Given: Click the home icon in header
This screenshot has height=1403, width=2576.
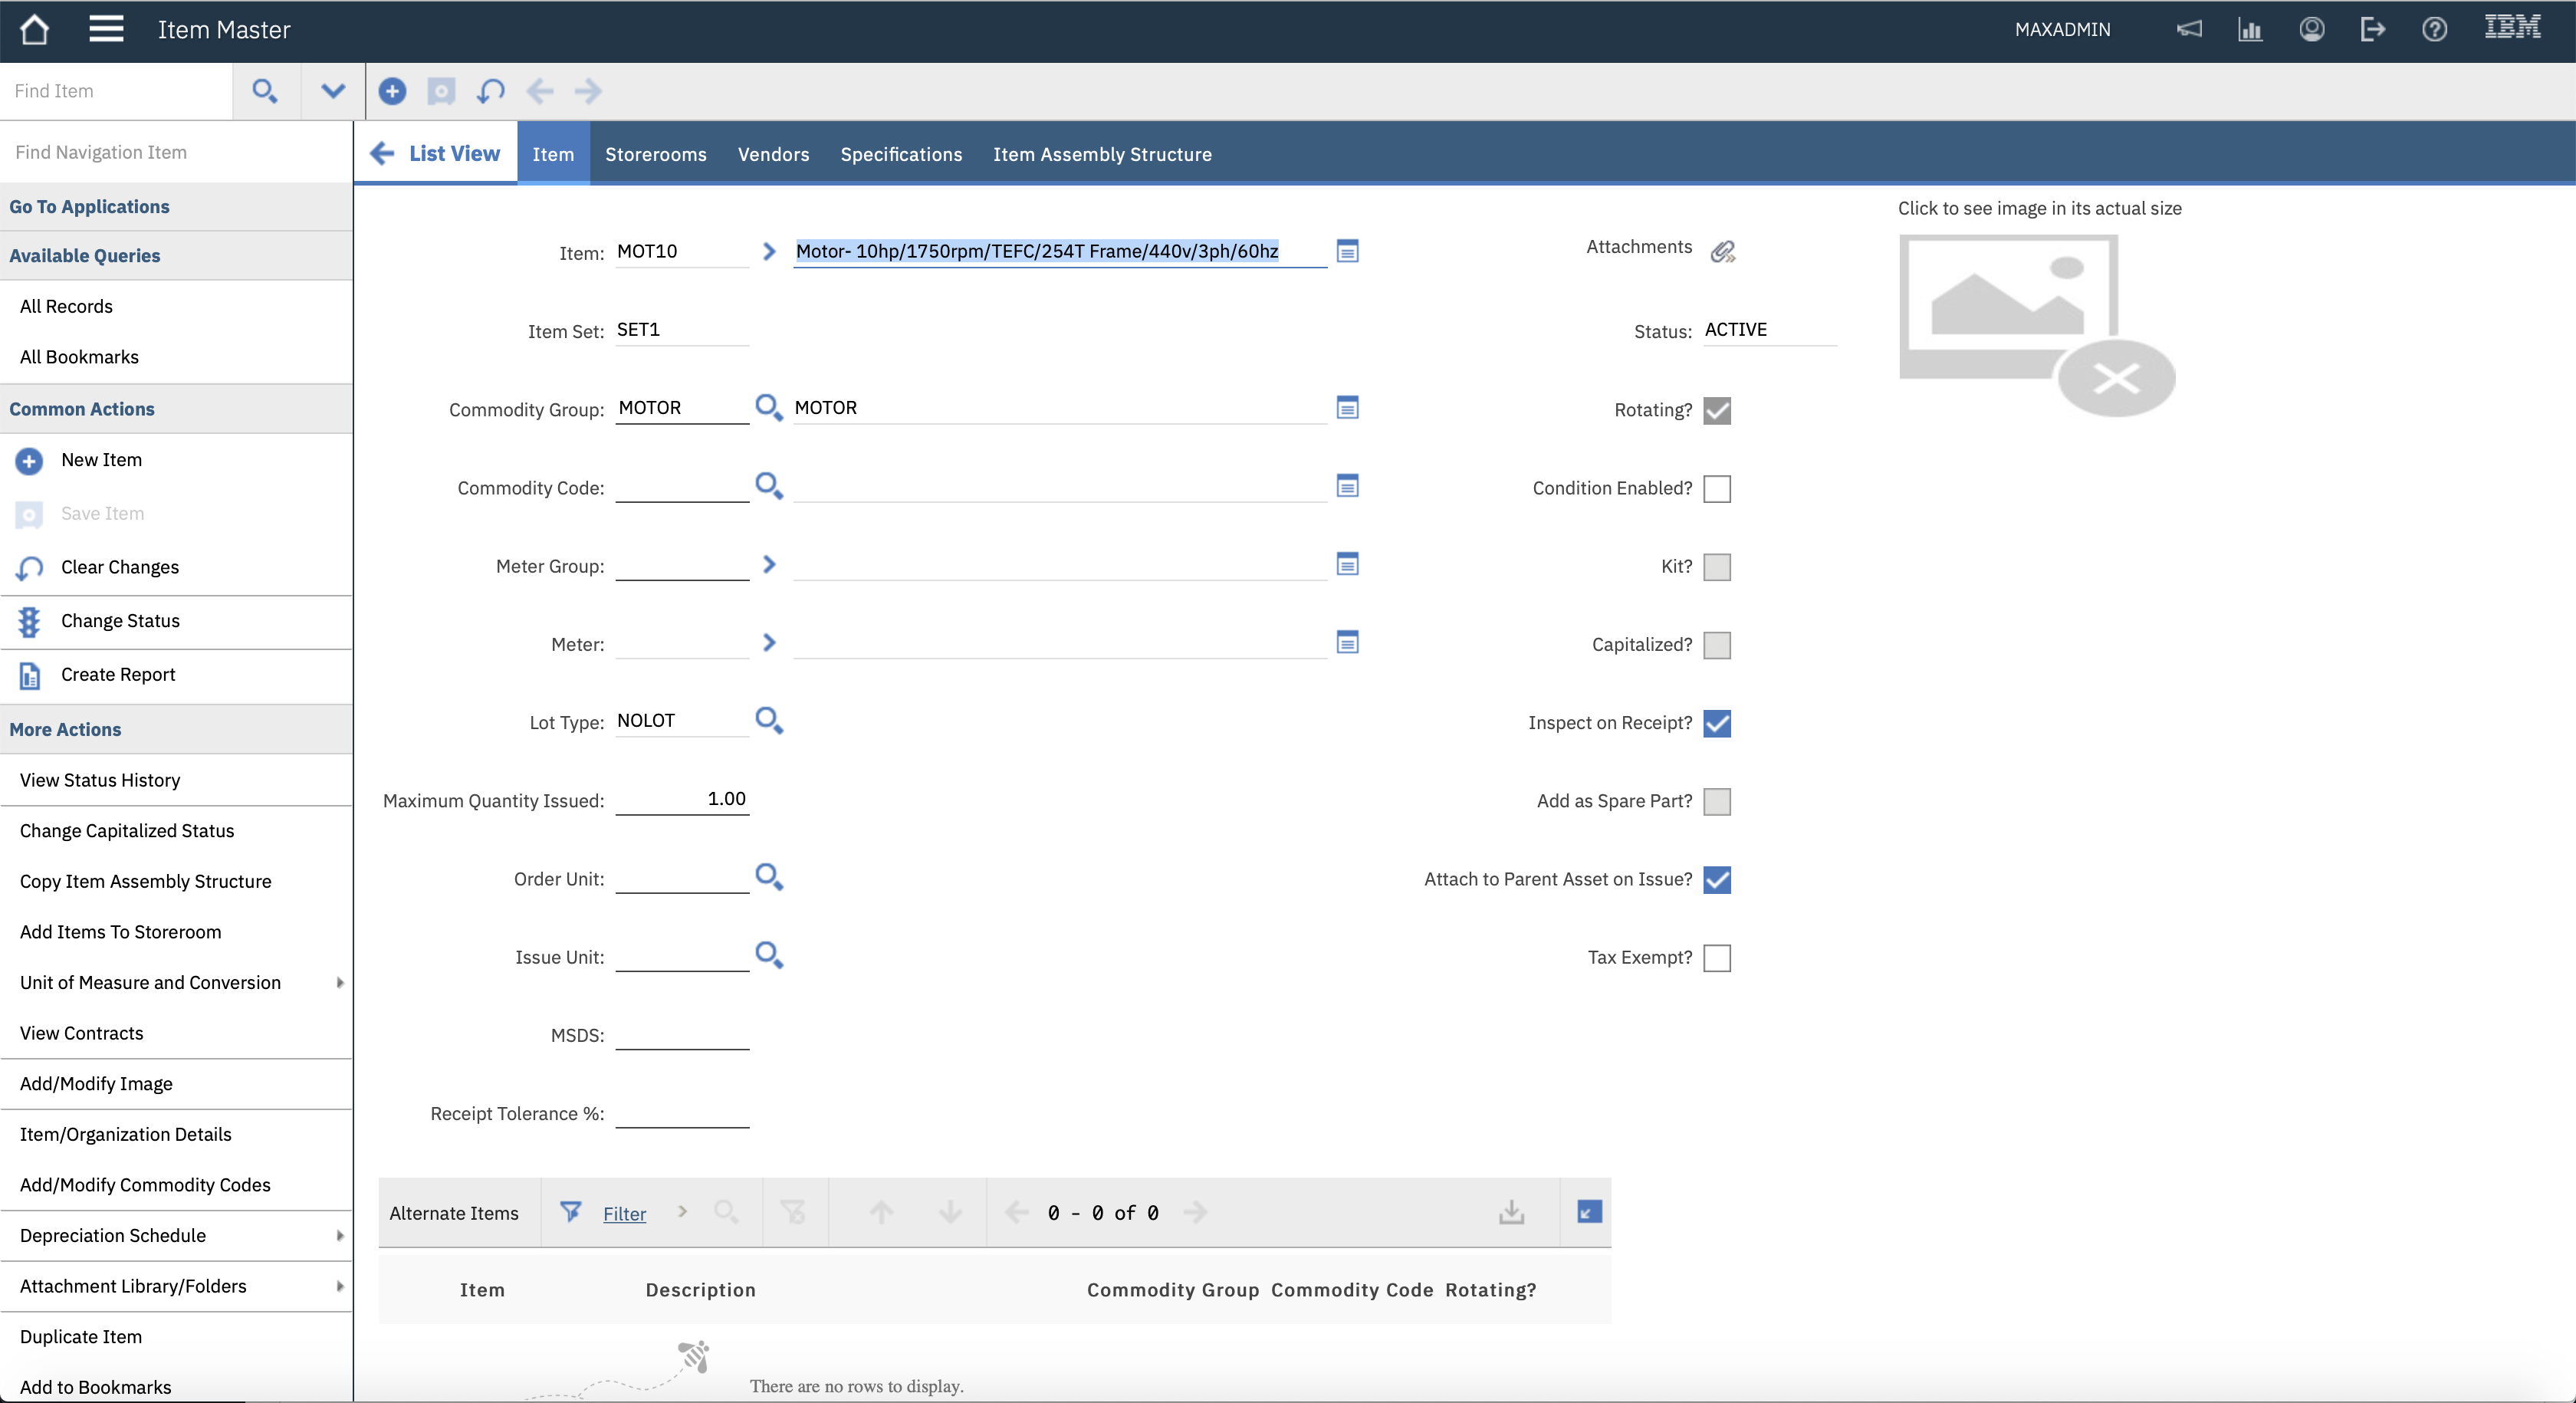Looking at the screenshot, I should click(x=34, y=29).
